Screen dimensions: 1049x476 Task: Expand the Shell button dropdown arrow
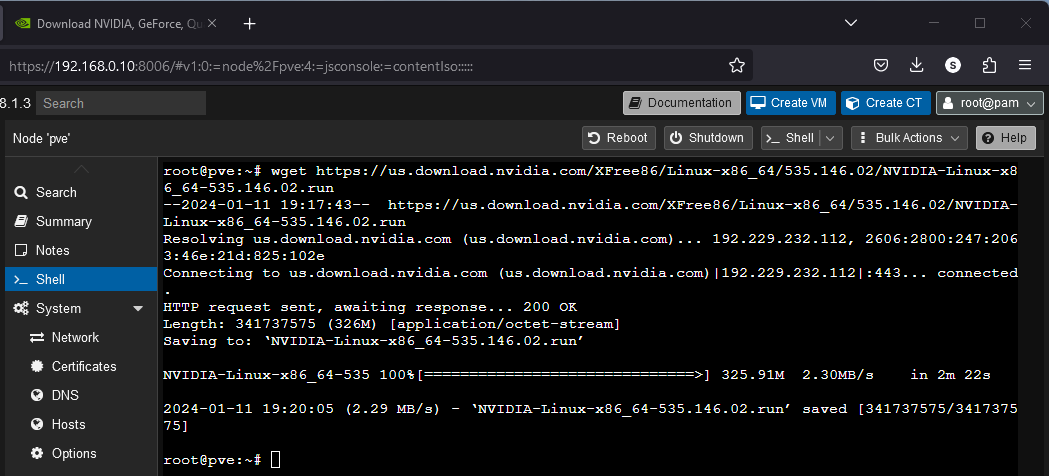pyautogui.click(x=830, y=138)
